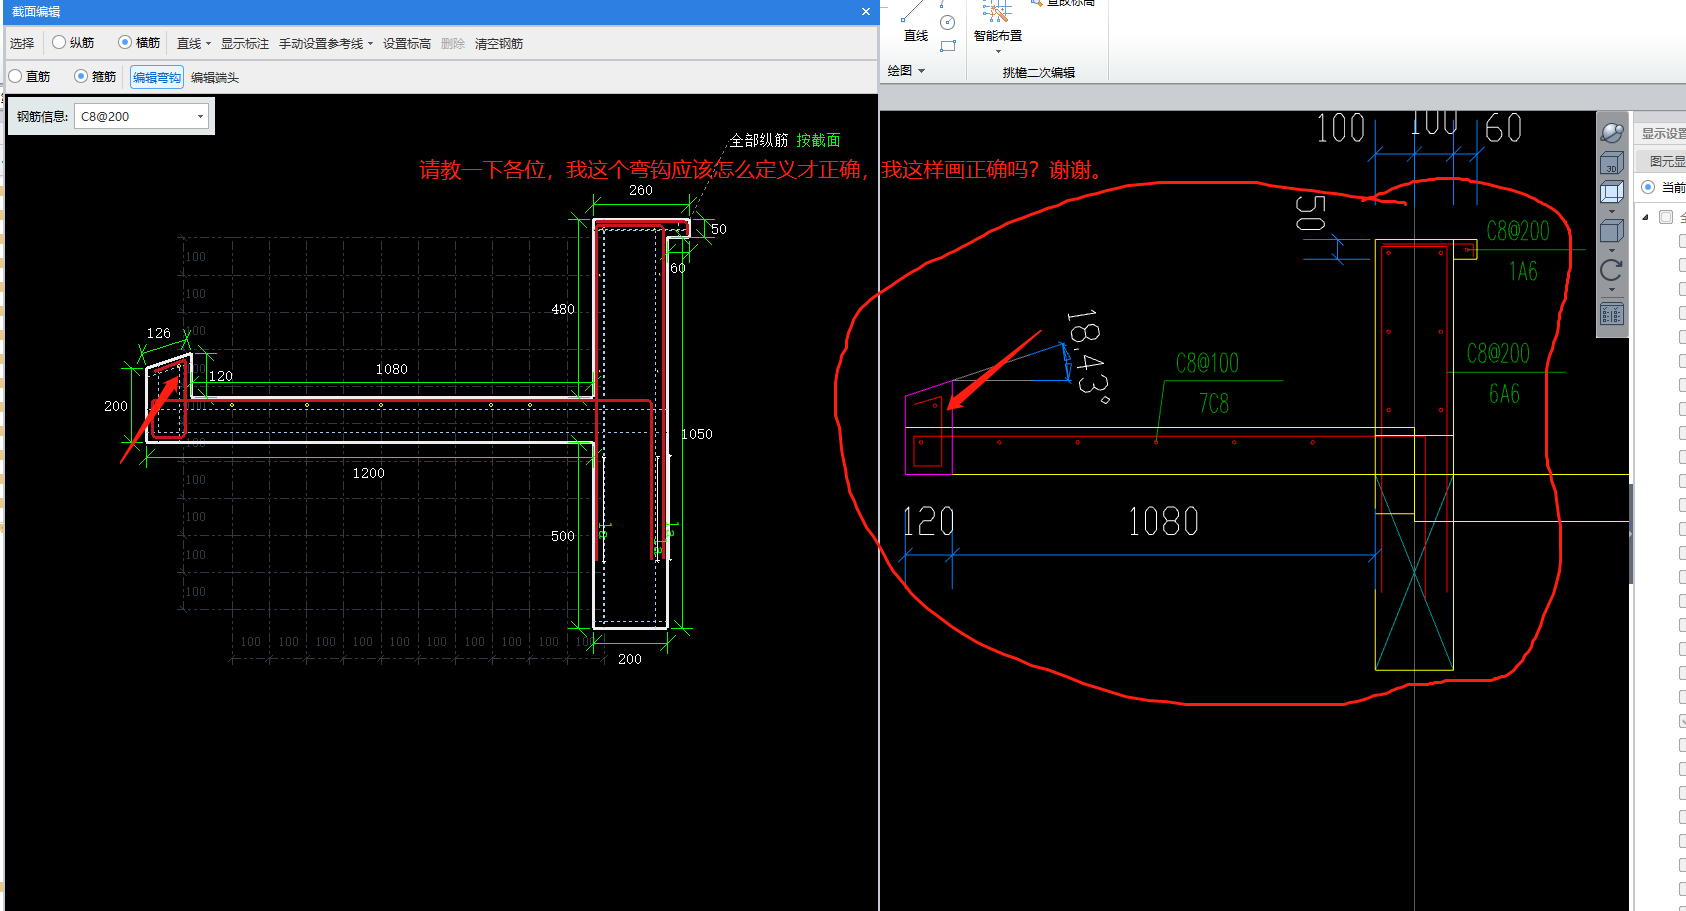Screen dimensions: 1686x911
Task: Click the 全部纵筋 label in section editor
Action: [758, 141]
